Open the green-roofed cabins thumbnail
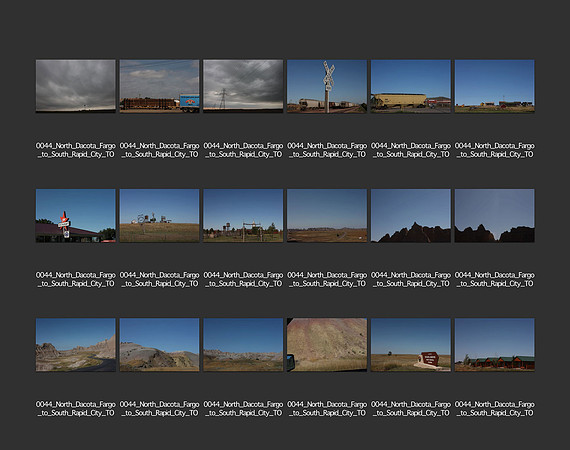This screenshot has height=450, width=570. coord(494,345)
